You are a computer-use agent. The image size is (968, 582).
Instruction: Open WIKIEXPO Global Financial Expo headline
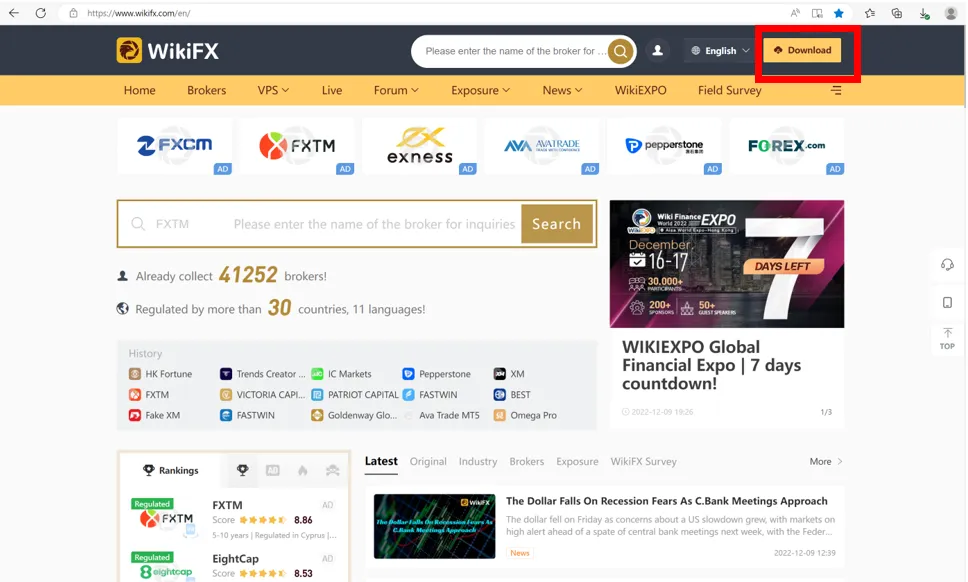point(711,365)
